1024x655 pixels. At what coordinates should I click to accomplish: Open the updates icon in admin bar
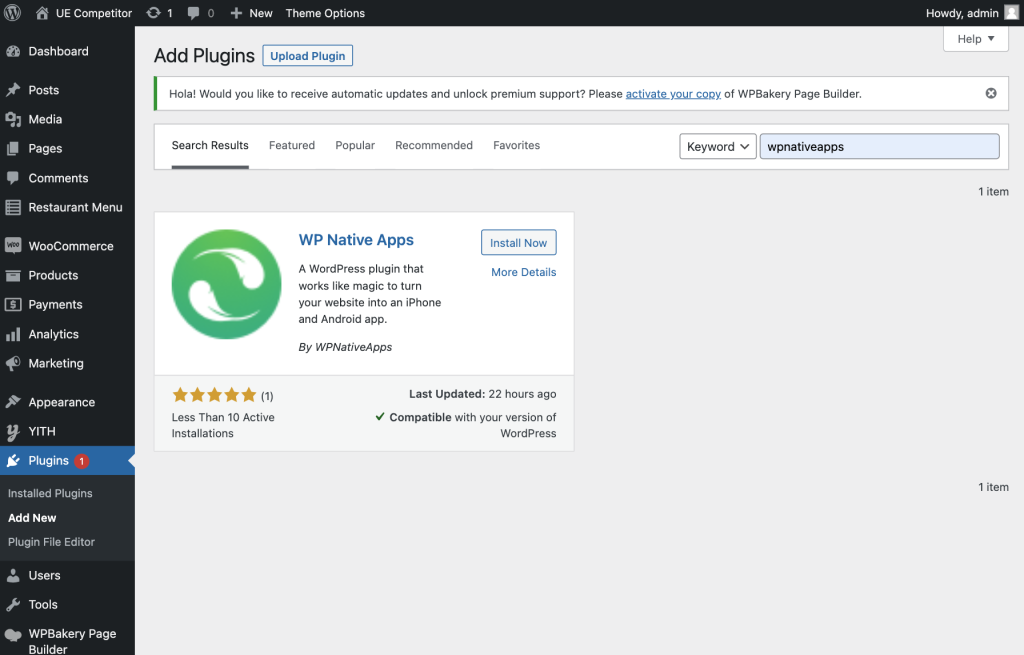tap(153, 13)
